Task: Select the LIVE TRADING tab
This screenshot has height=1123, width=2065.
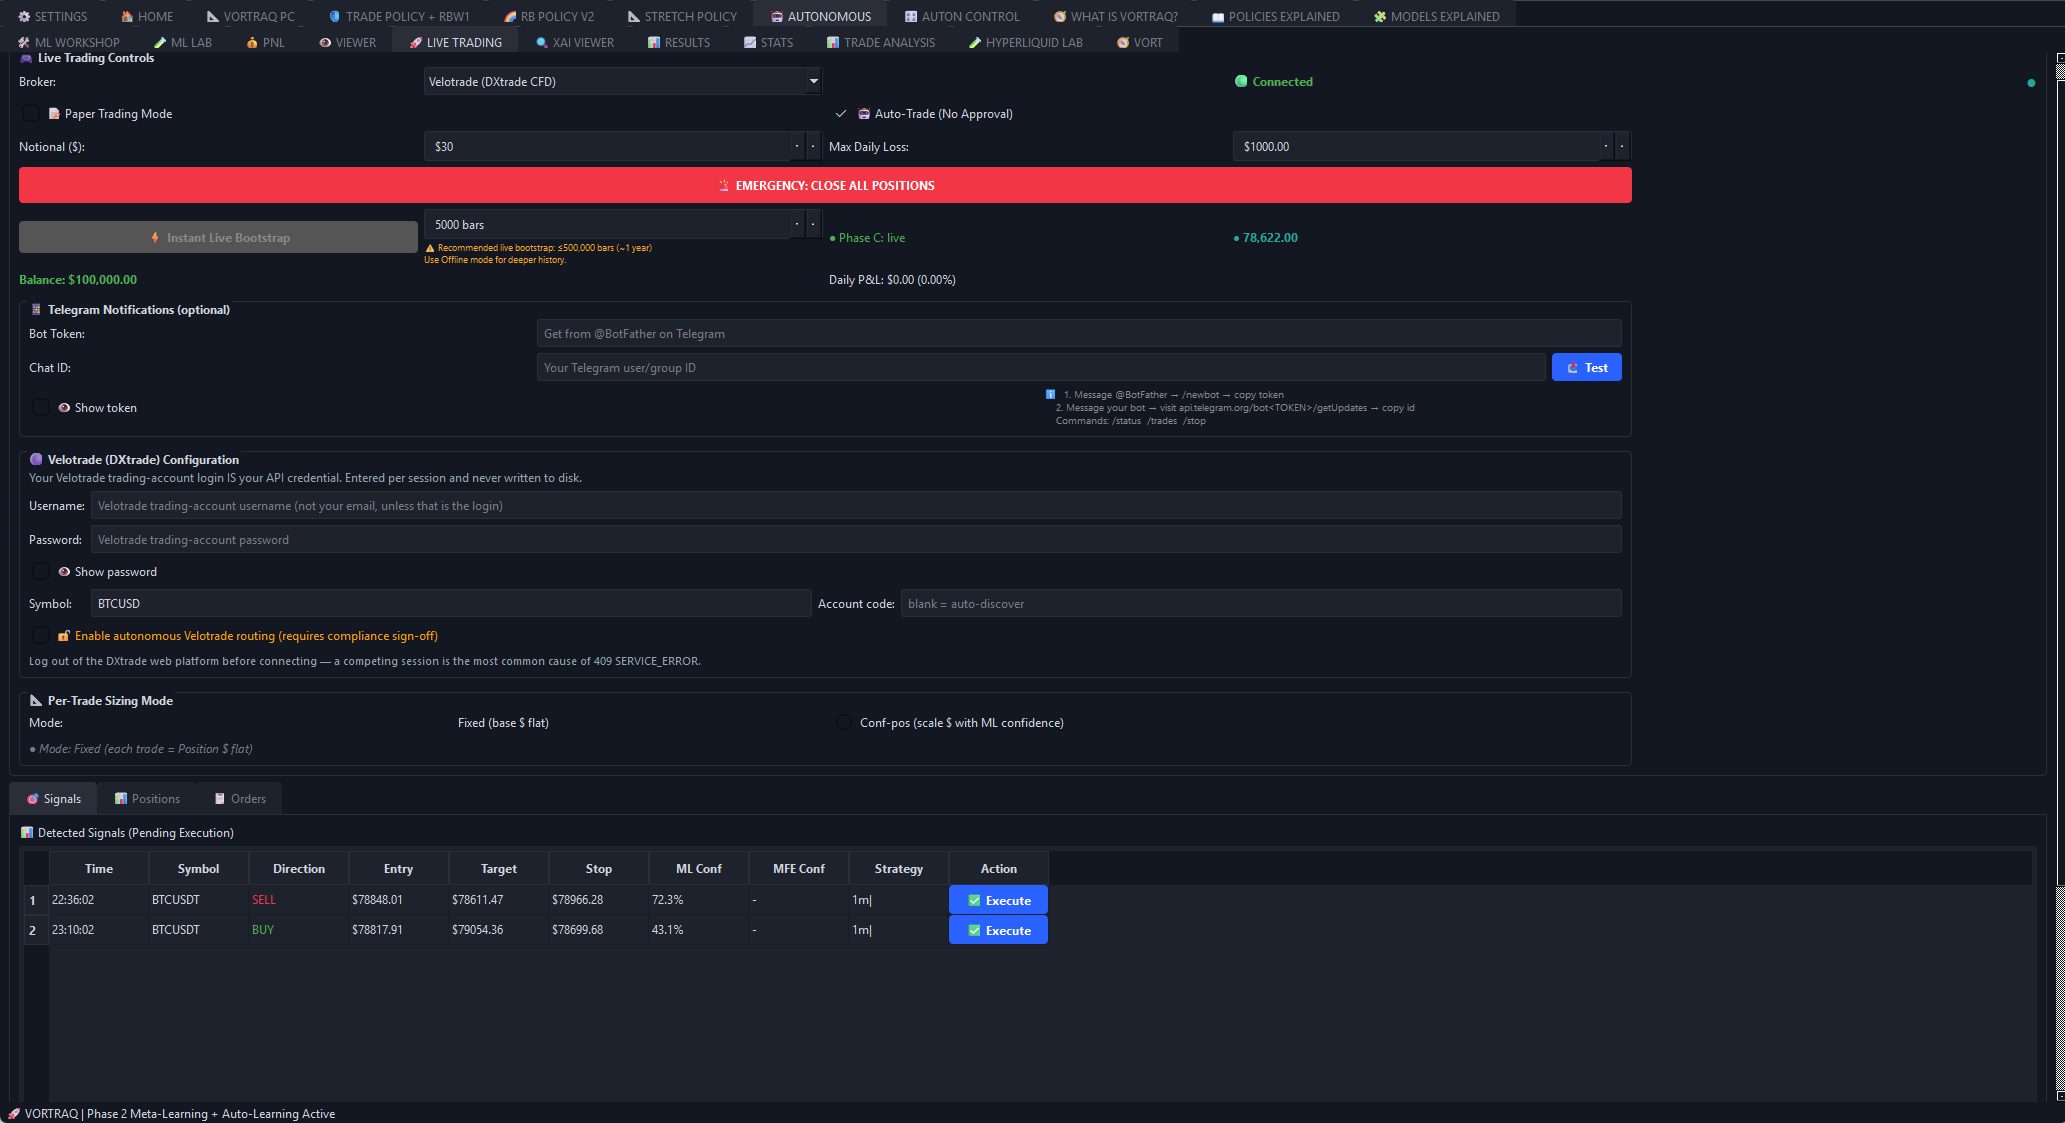Action: pos(455,43)
